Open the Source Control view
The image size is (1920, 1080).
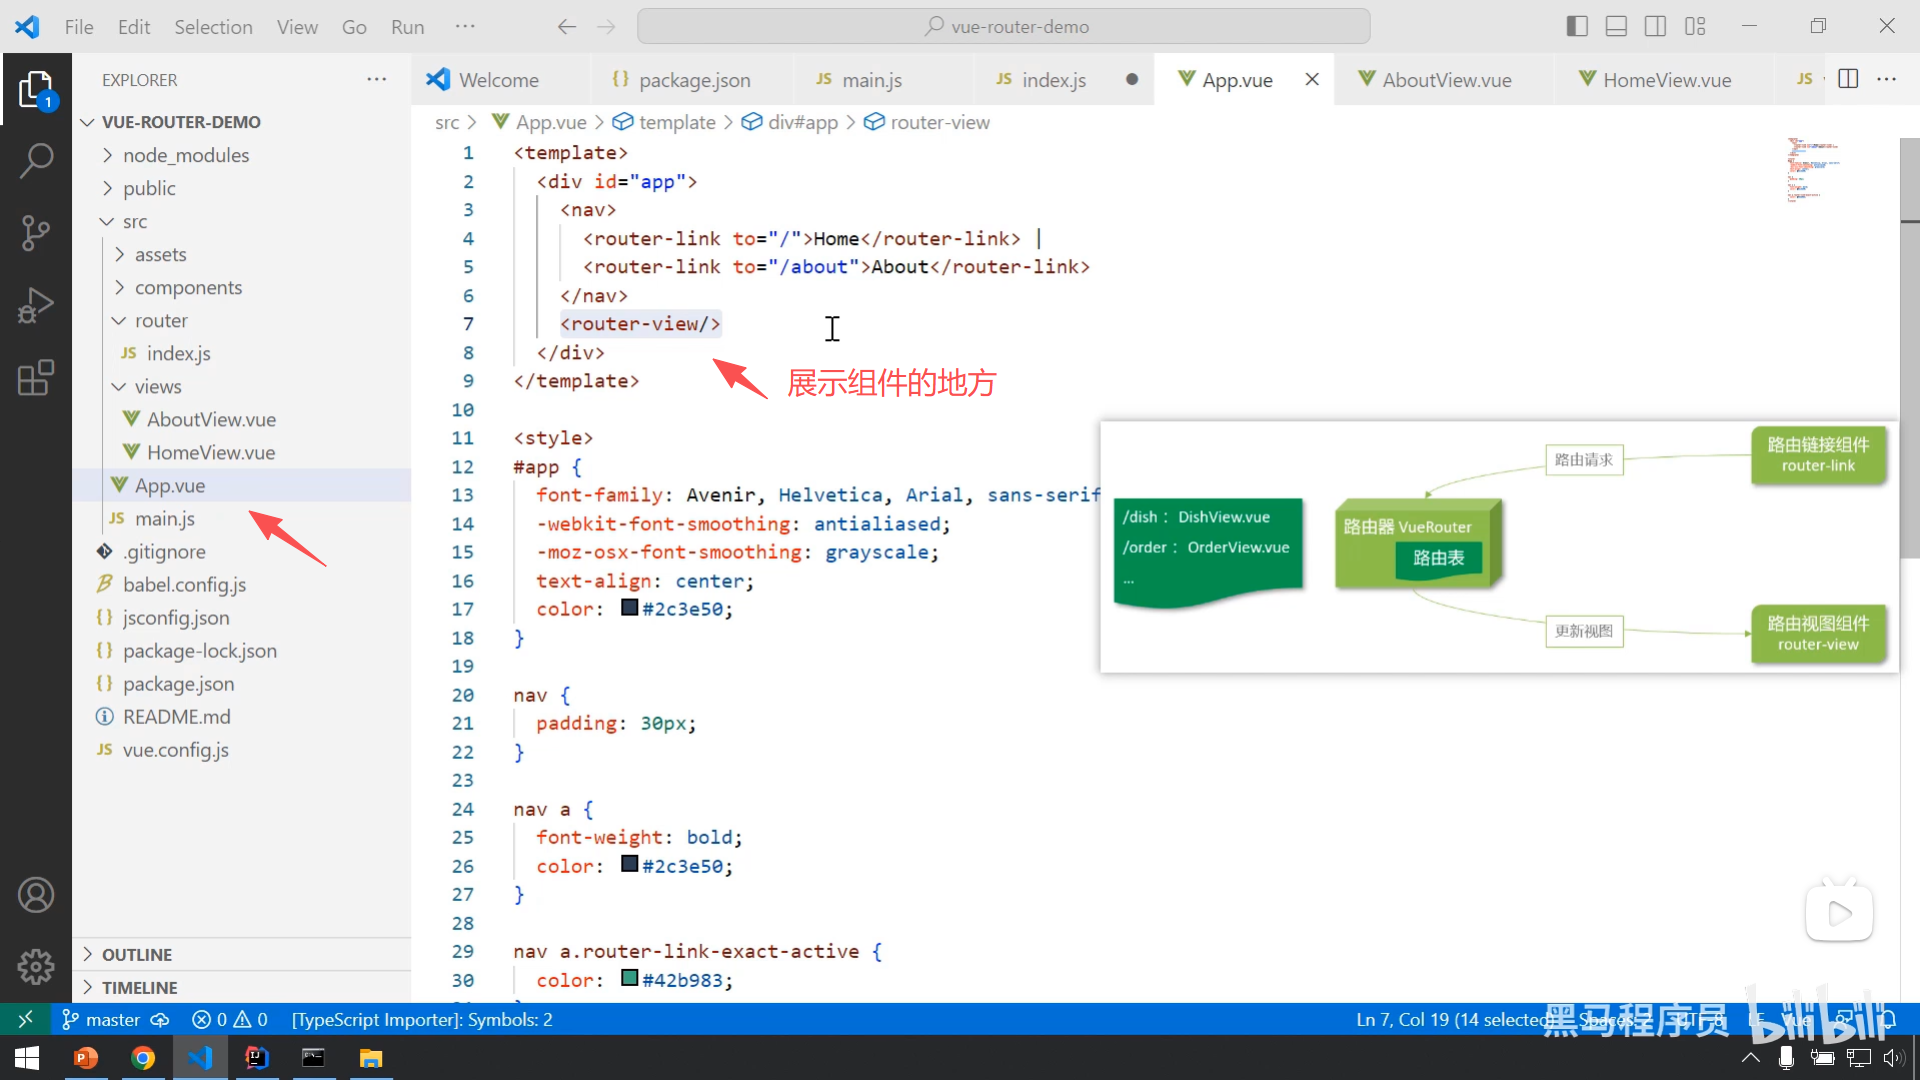36,232
